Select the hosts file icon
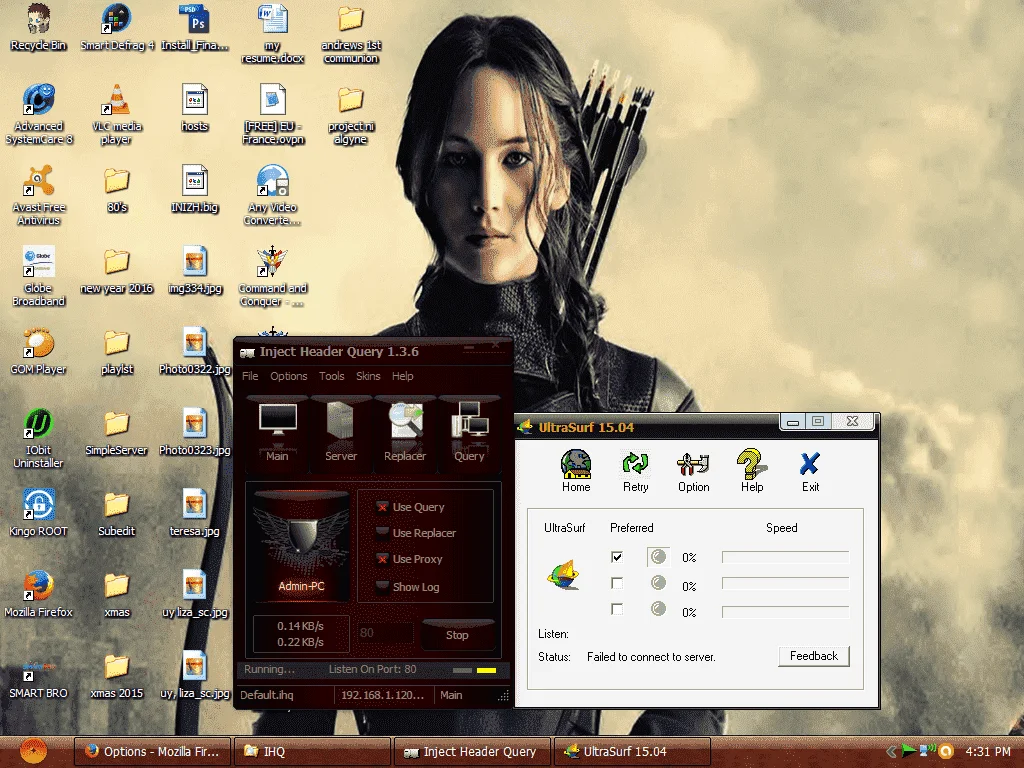Screen dimensions: 1024x768 pyautogui.click(x=195, y=108)
